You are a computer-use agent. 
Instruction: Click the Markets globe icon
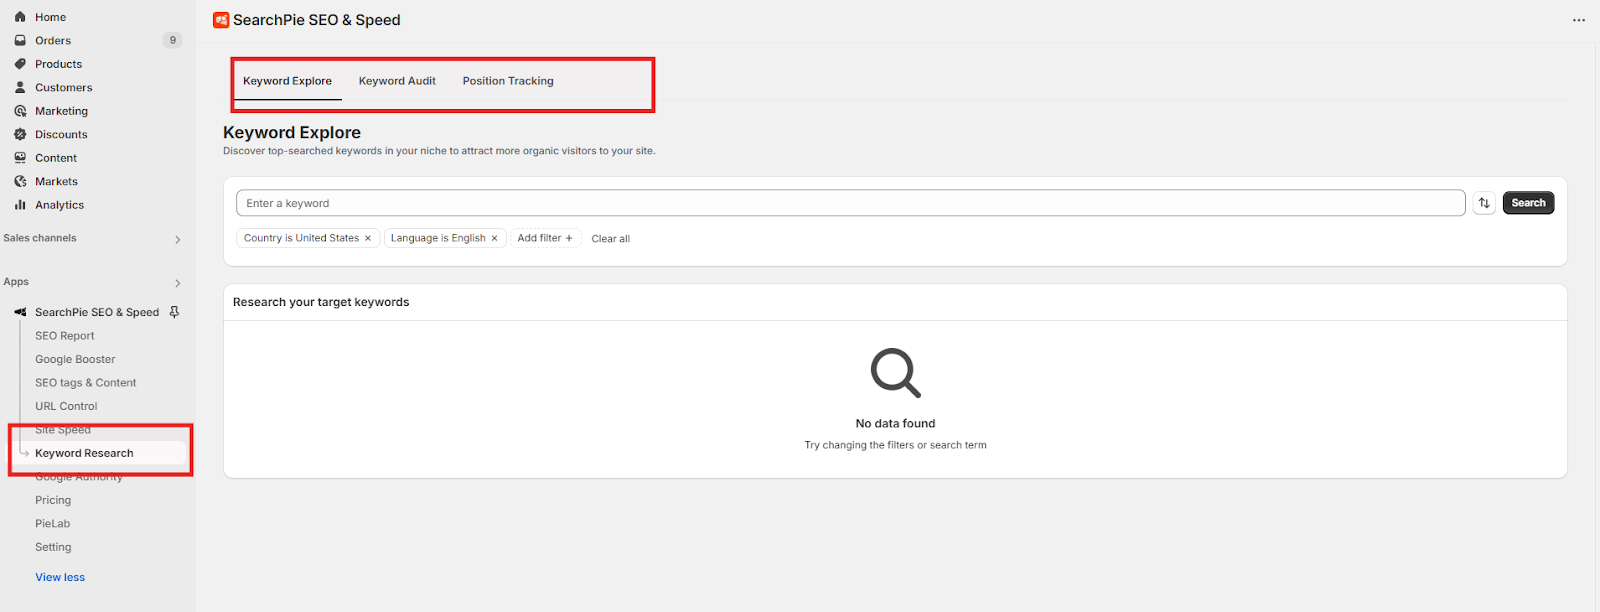pyautogui.click(x=20, y=182)
